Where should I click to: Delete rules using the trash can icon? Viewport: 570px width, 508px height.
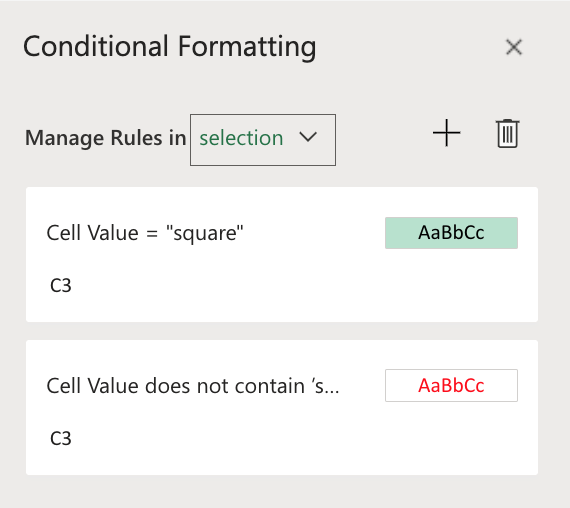[507, 133]
